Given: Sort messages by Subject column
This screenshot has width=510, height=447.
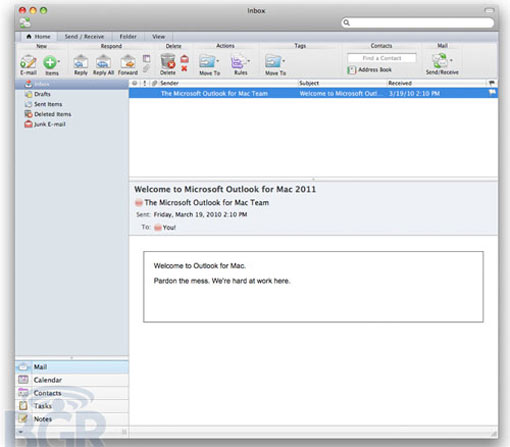Looking at the screenshot, I should click(x=309, y=83).
